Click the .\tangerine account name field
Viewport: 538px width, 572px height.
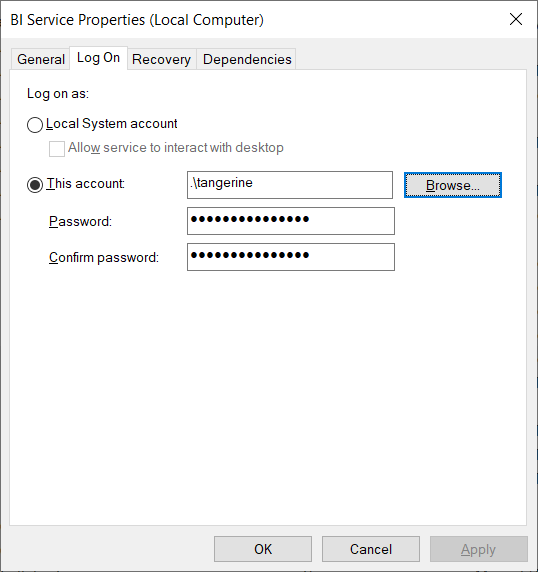click(290, 185)
